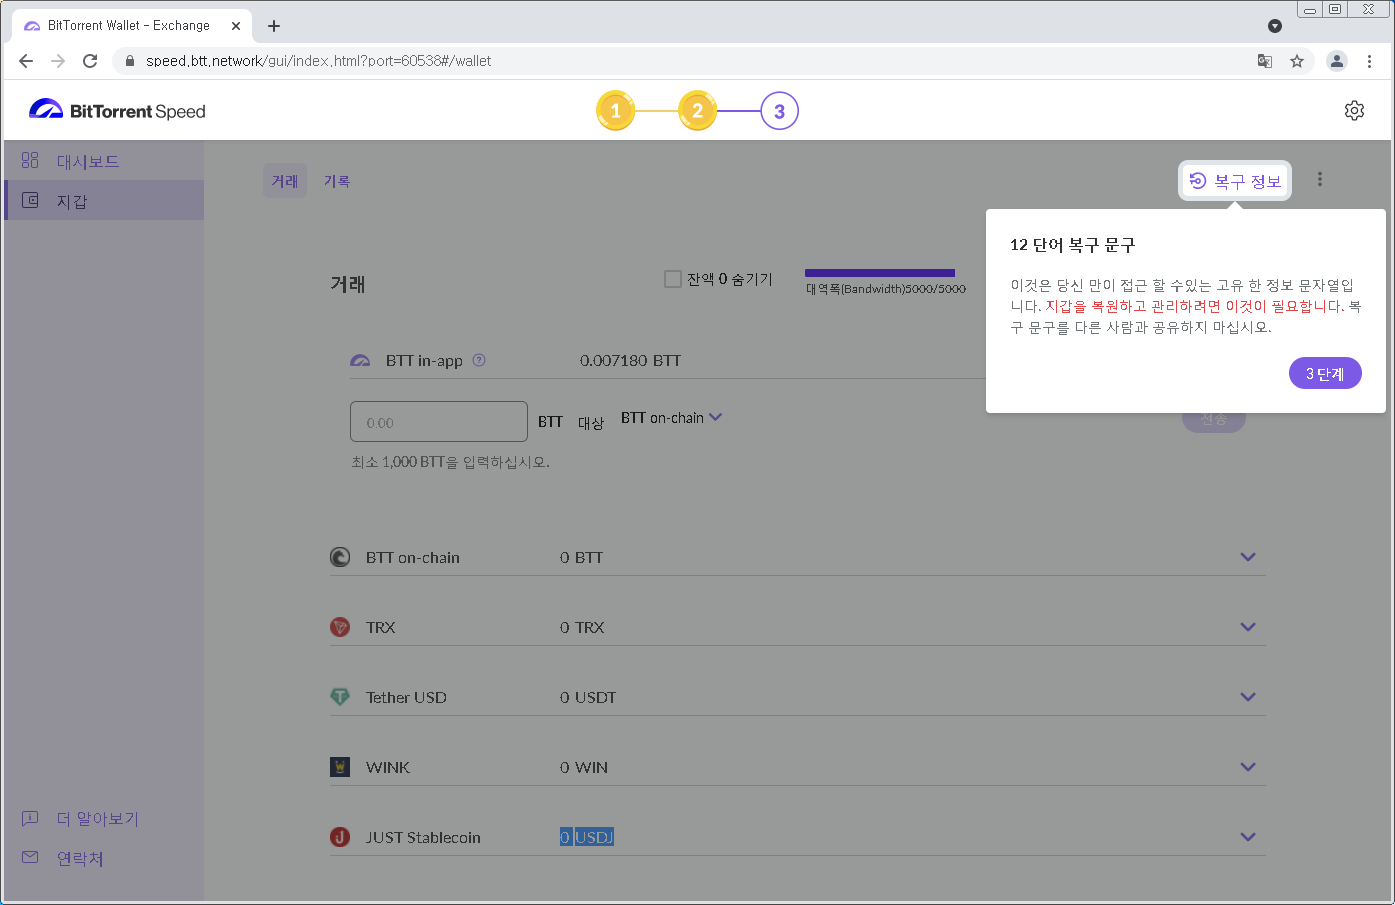Switch to the 기록 tab
The width and height of the screenshot is (1395, 905).
click(337, 181)
